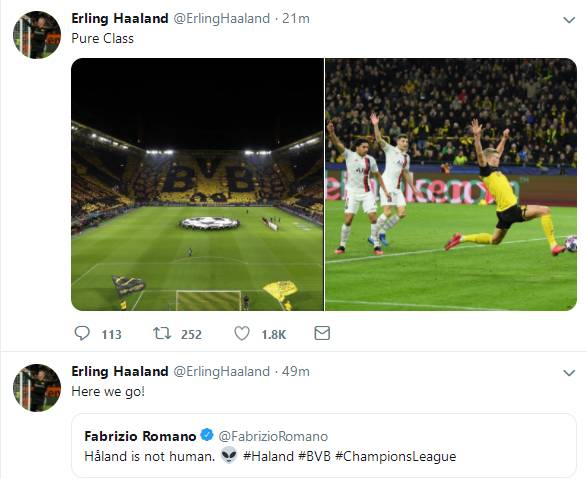The image size is (587, 479).
Task: Open the #Haland hashtag
Action: tap(268, 457)
